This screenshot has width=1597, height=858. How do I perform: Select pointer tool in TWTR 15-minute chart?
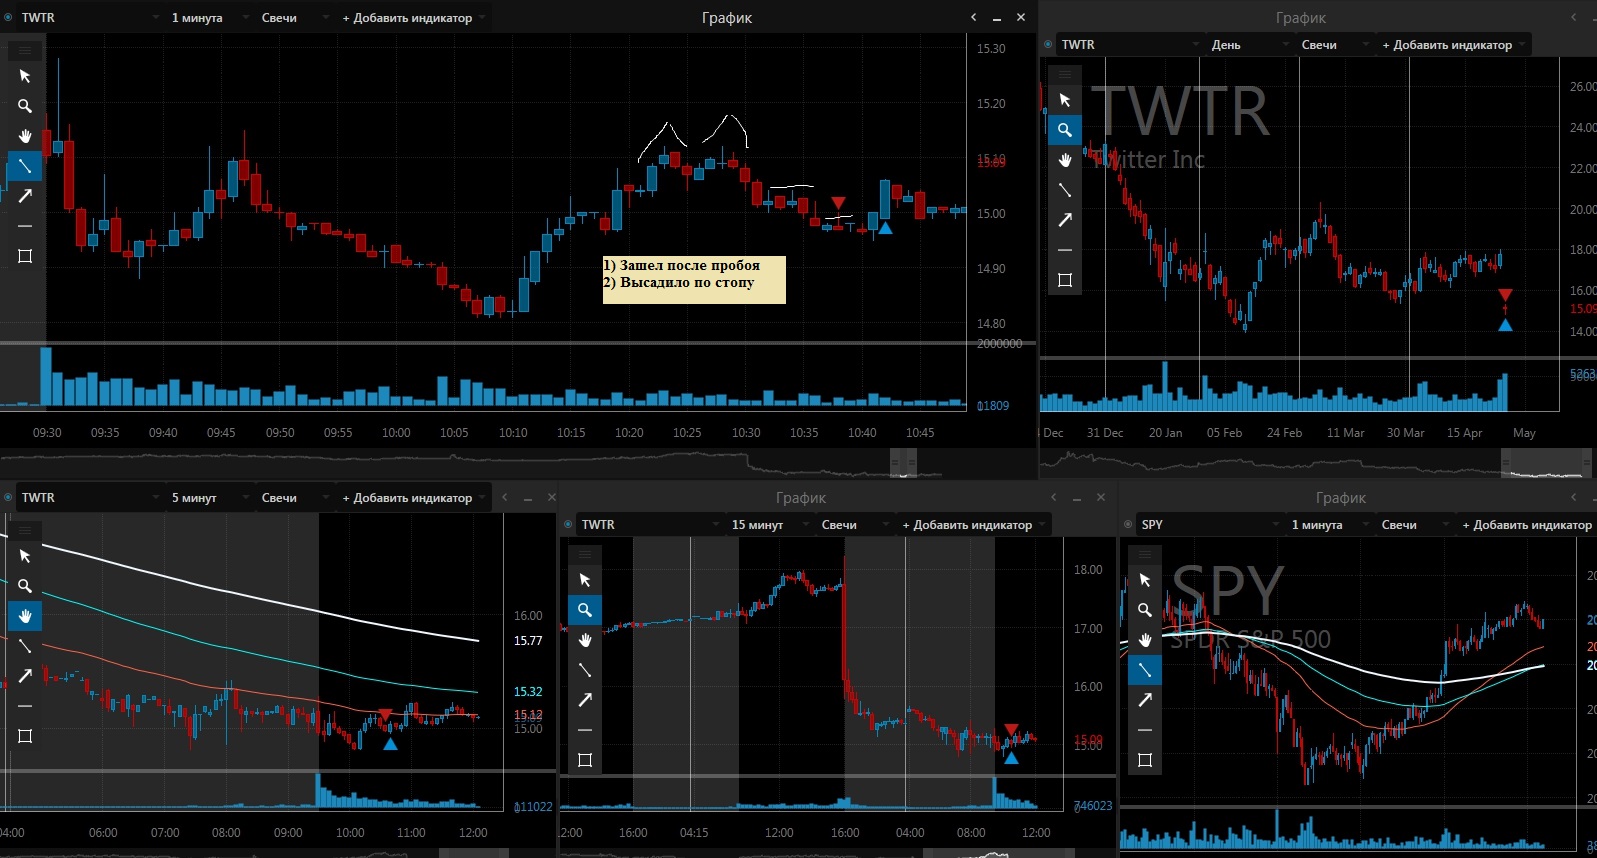585,580
